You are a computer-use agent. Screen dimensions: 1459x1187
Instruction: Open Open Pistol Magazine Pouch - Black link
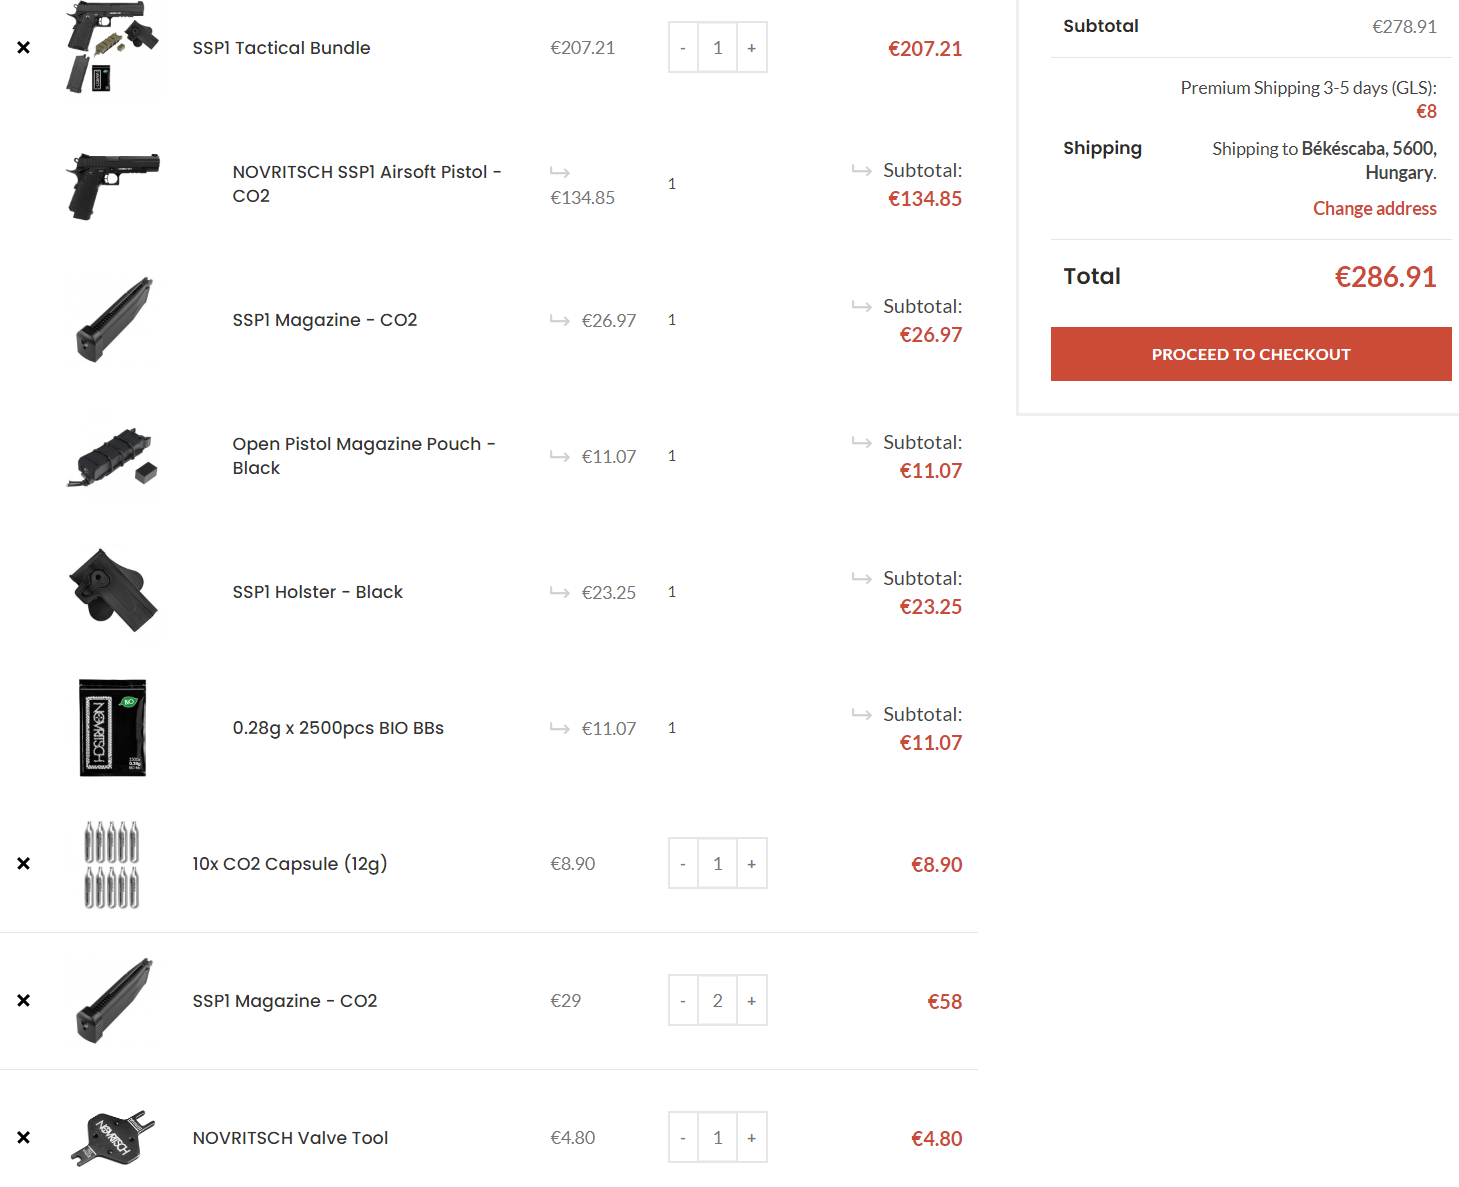(x=364, y=456)
